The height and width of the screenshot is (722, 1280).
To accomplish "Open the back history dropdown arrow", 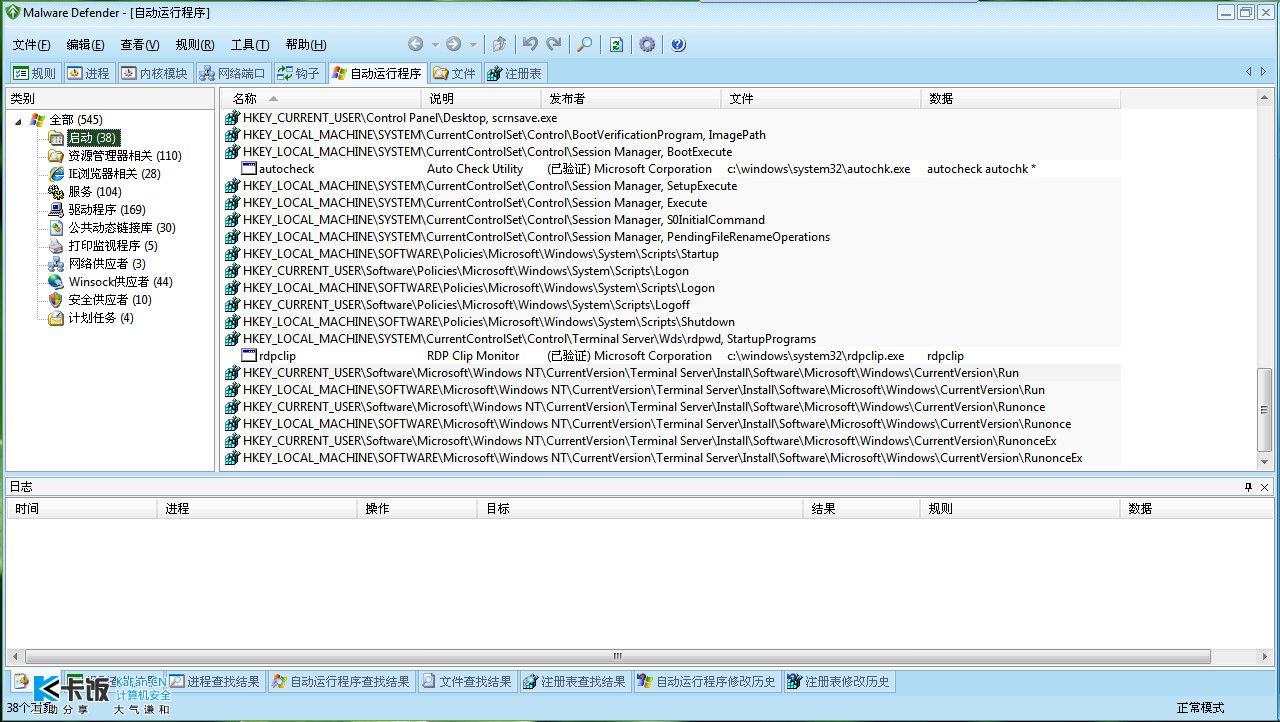I will (435, 45).
